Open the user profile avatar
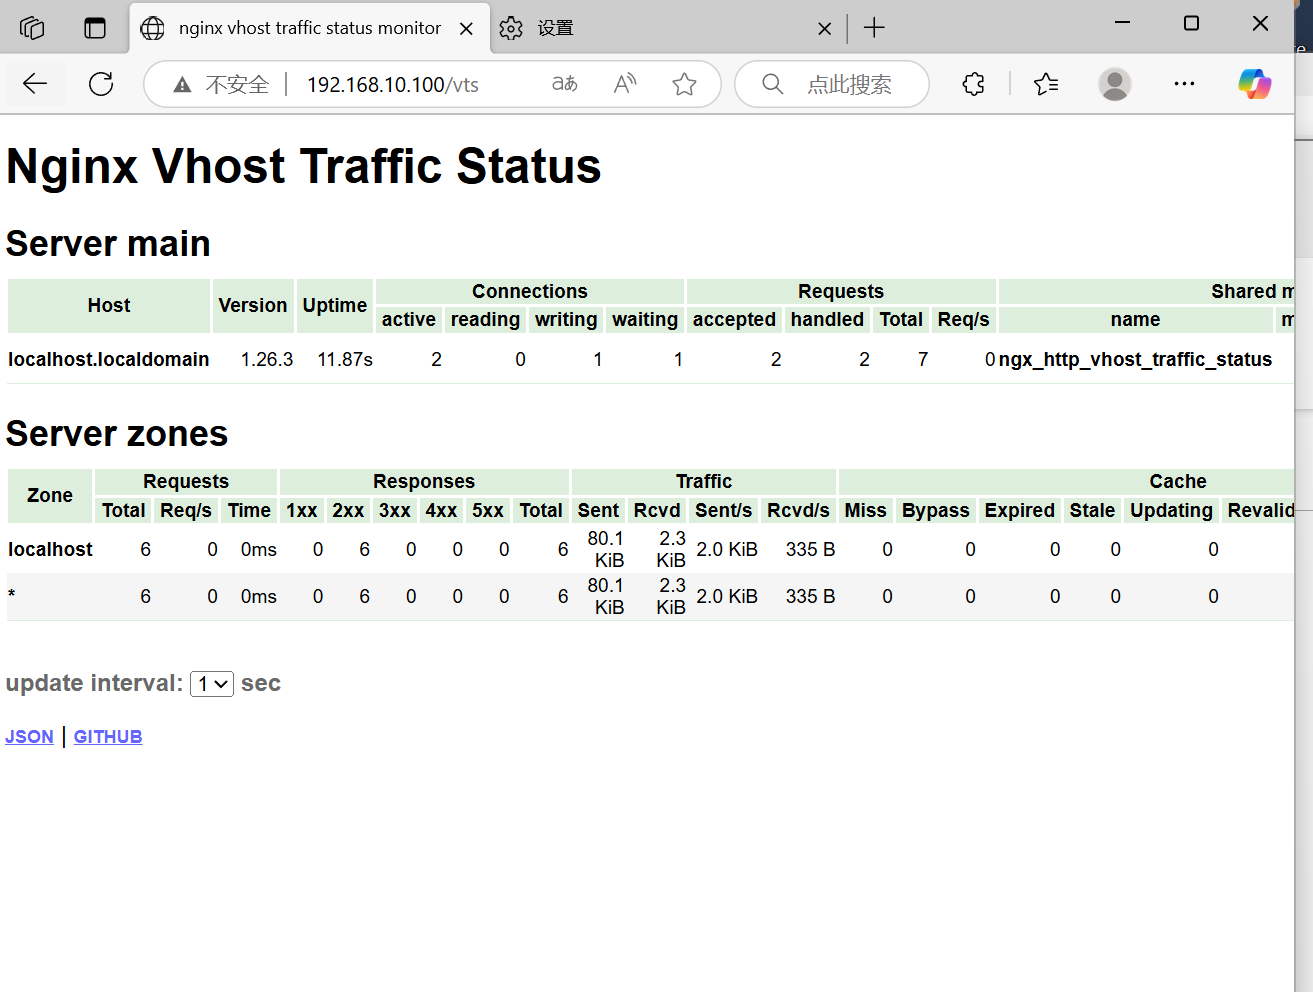The width and height of the screenshot is (1313, 992). (1114, 84)
